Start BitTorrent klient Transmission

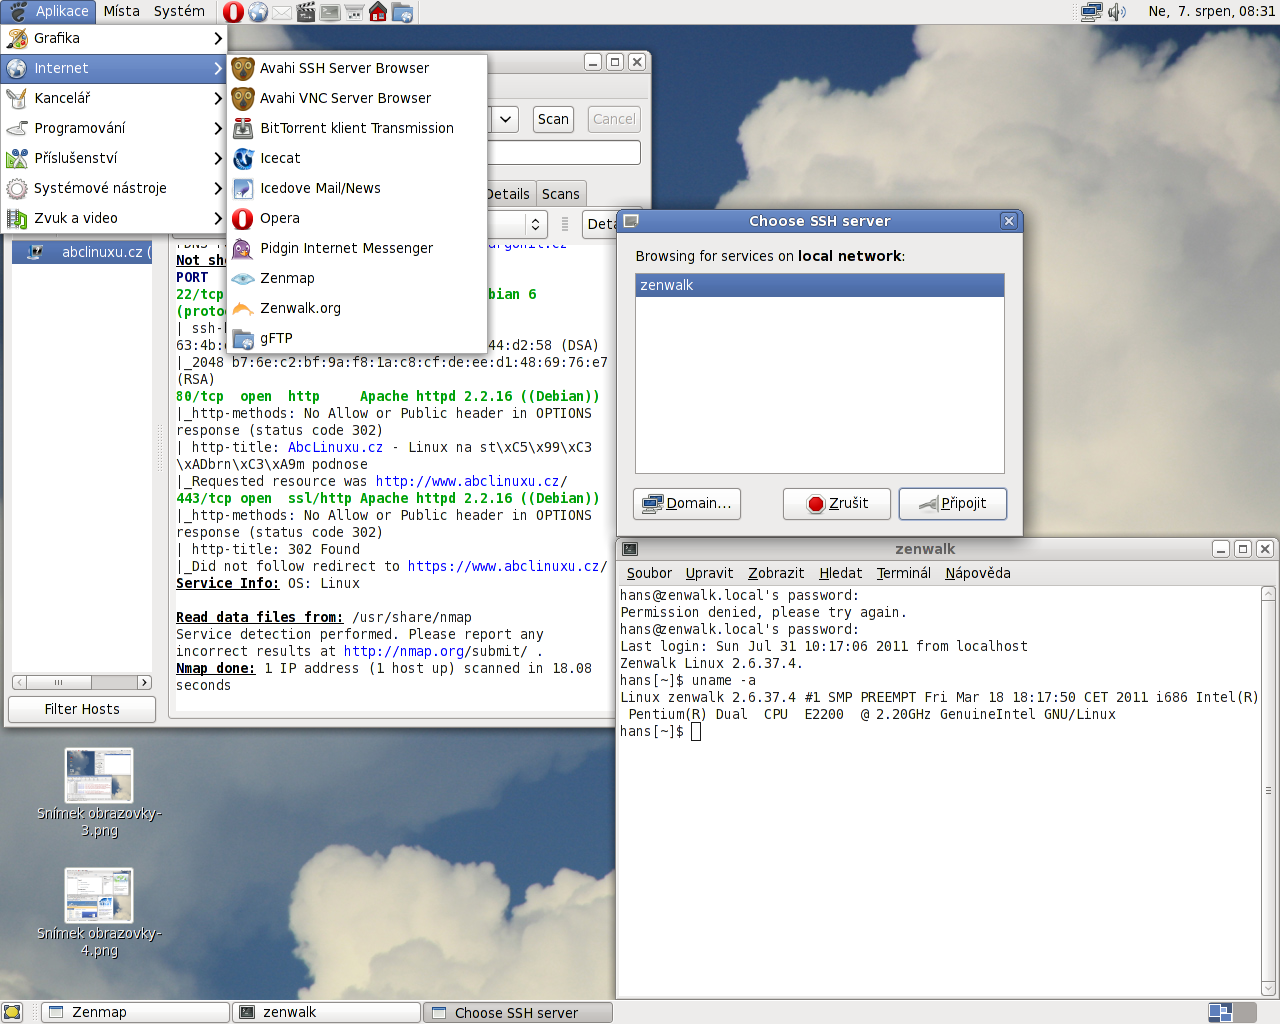(x=358, y=128)
